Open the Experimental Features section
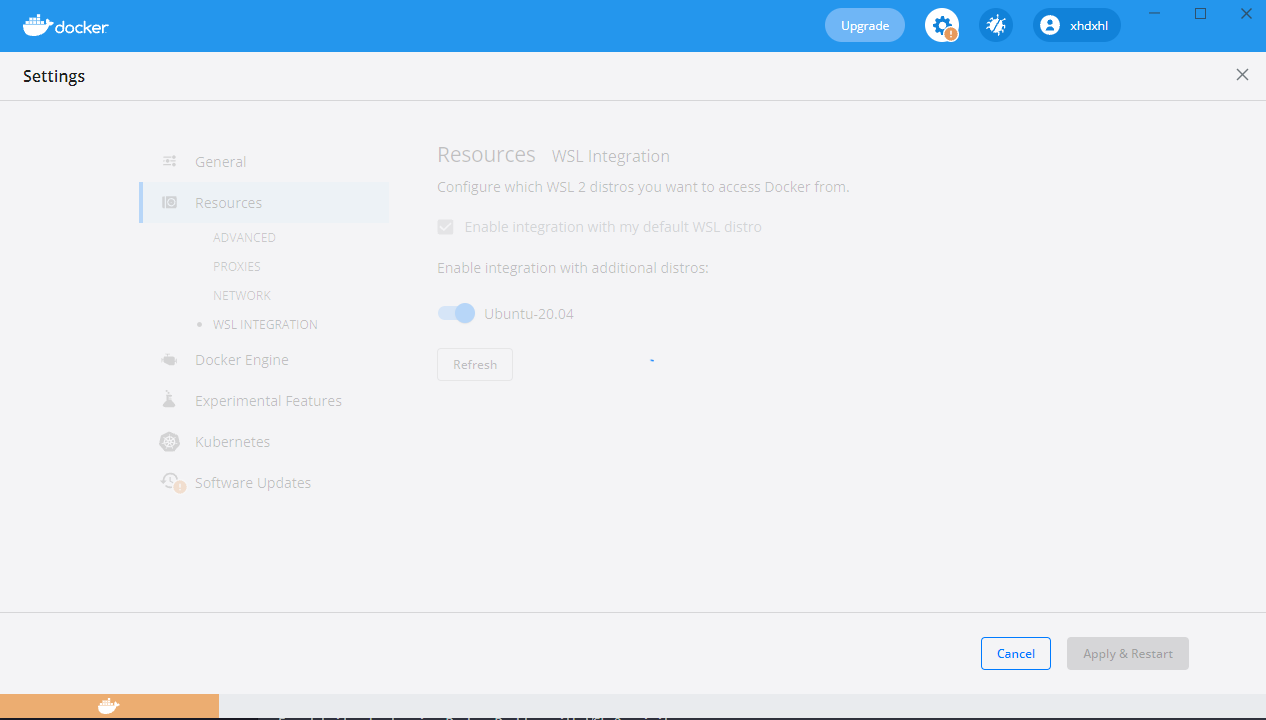The width and height of the screenshot is (1266, 720). tap(265, 400)
